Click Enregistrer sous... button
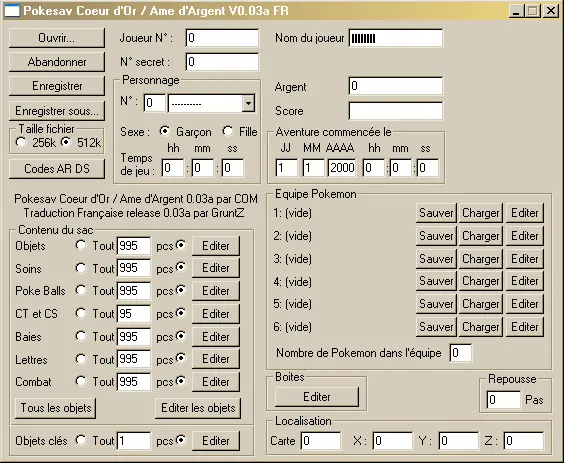Screen dimensions: 564x463 pos(57,111)
